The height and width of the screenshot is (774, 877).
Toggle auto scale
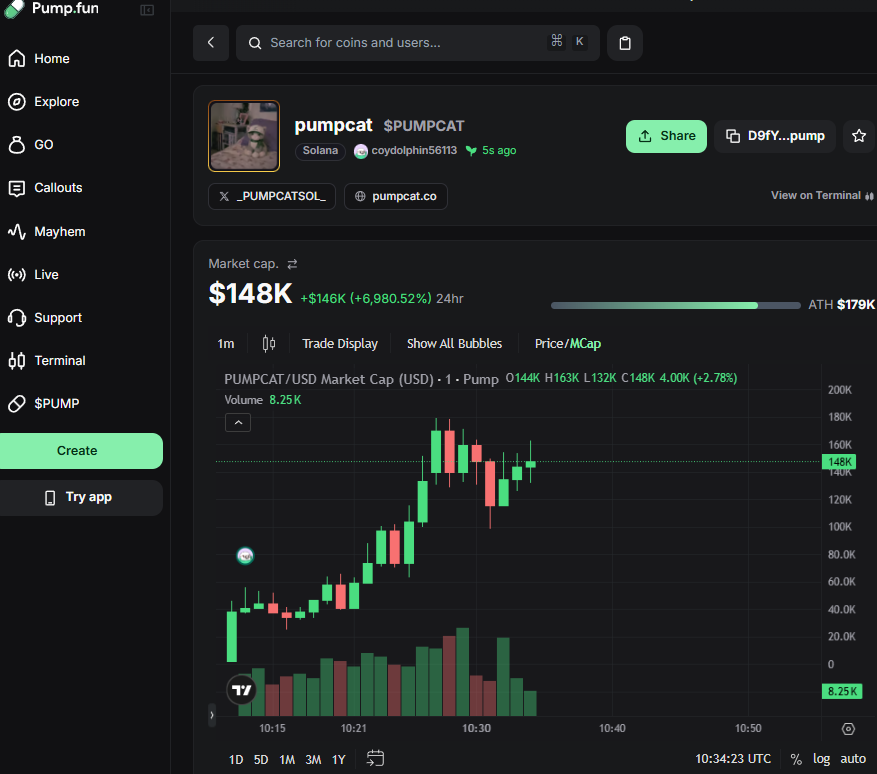(853, 759)
